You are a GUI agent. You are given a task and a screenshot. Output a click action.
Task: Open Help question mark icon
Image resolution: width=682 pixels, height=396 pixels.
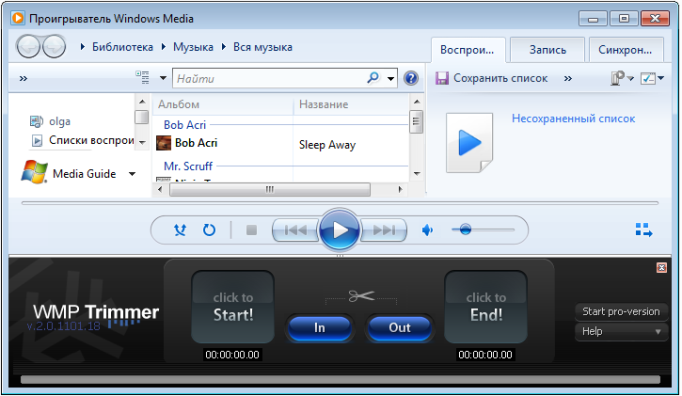point(411,78)
